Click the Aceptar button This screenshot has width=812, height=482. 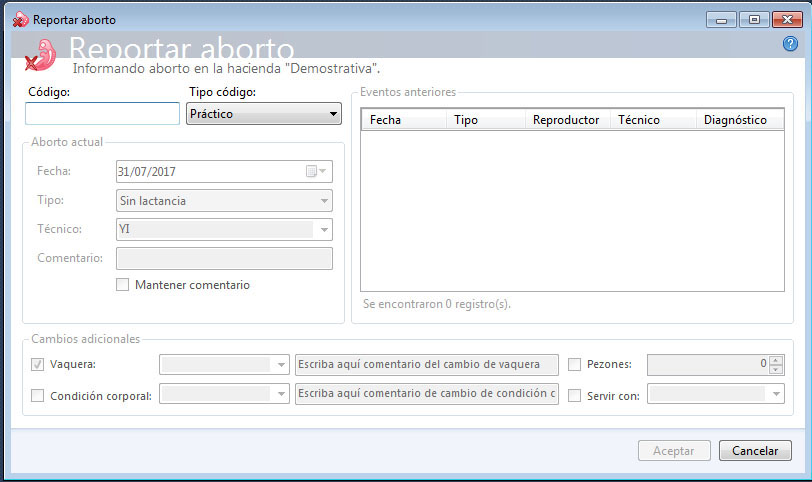click(x=674, y=451)
